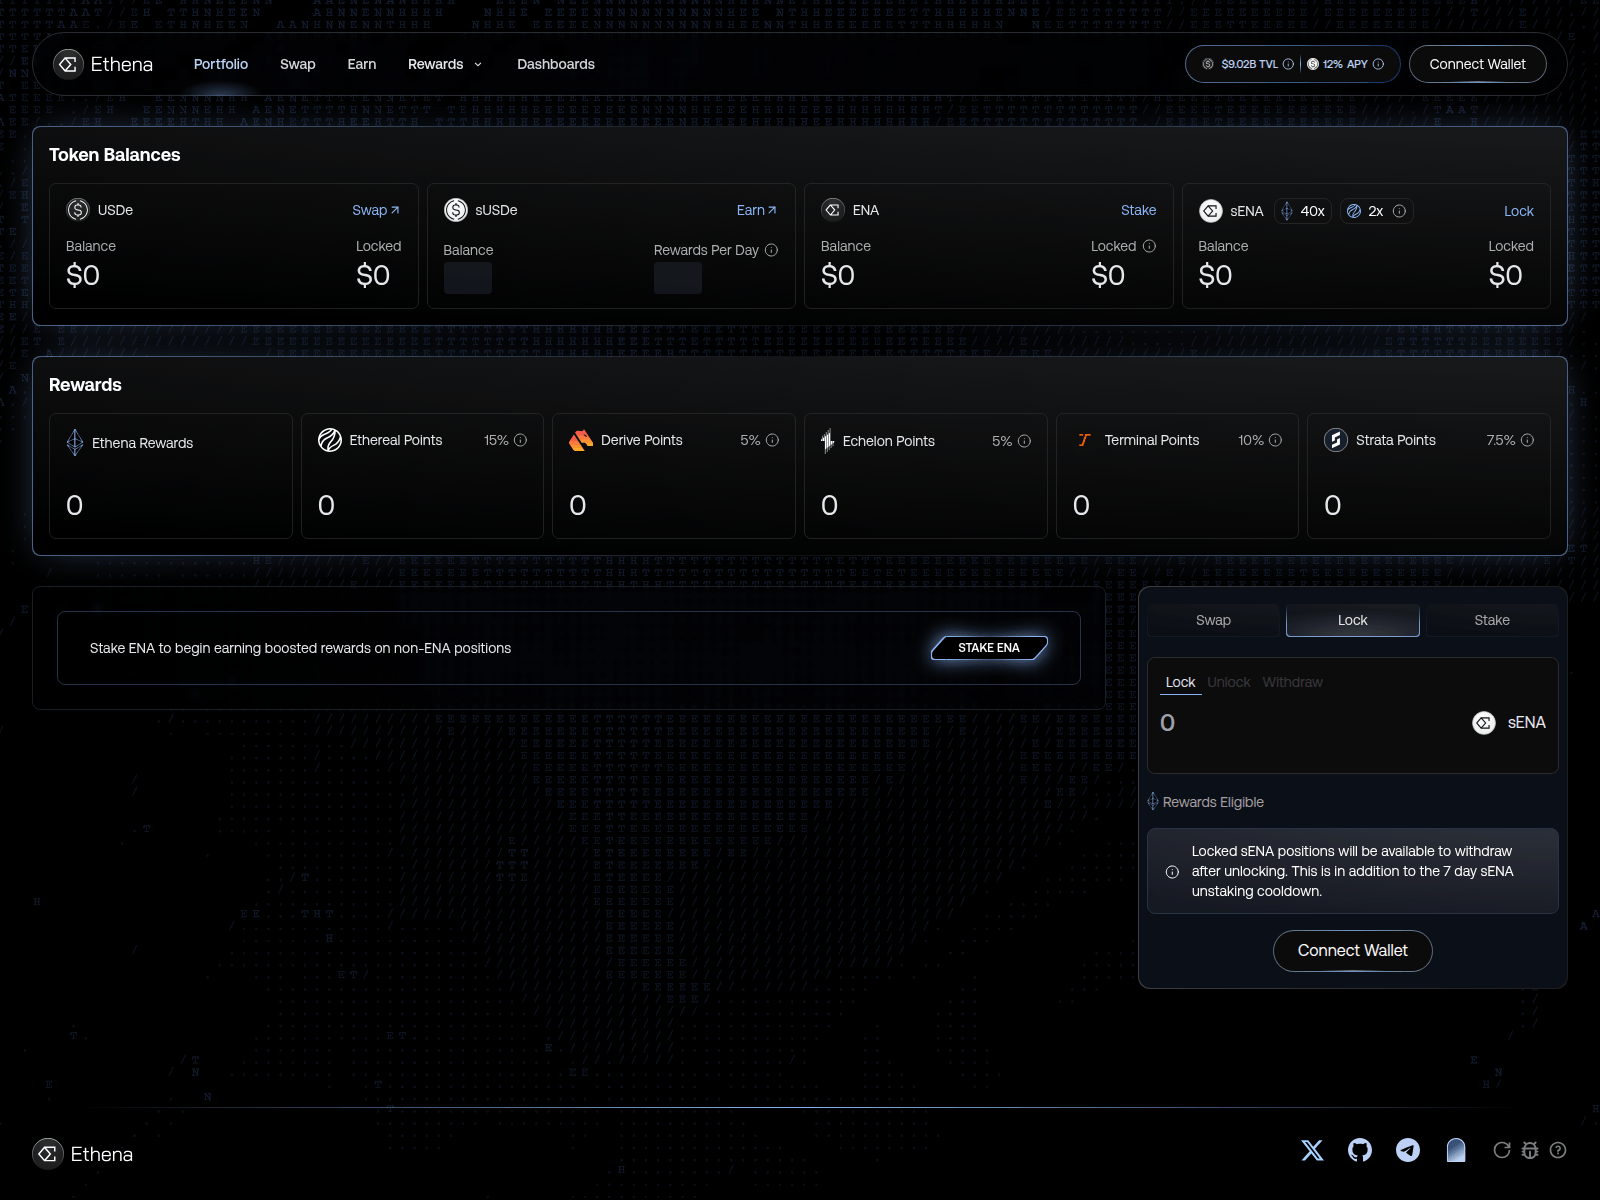Image resolution: width=1600 pixels, height=1200 pixels.
Task: Click the Rewards Eligible label
Action: [x=1213, y=802]
